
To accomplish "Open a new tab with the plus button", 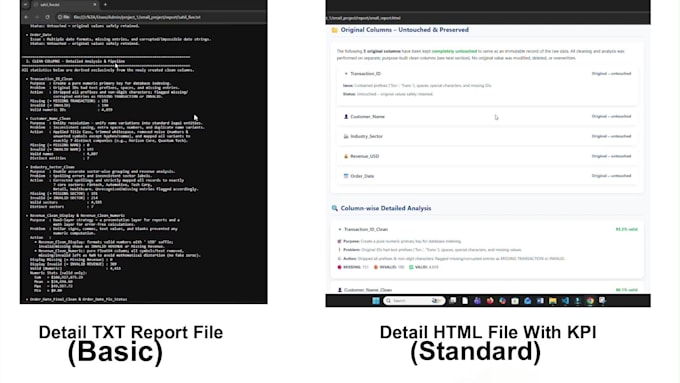I will (x=105, y=4).
